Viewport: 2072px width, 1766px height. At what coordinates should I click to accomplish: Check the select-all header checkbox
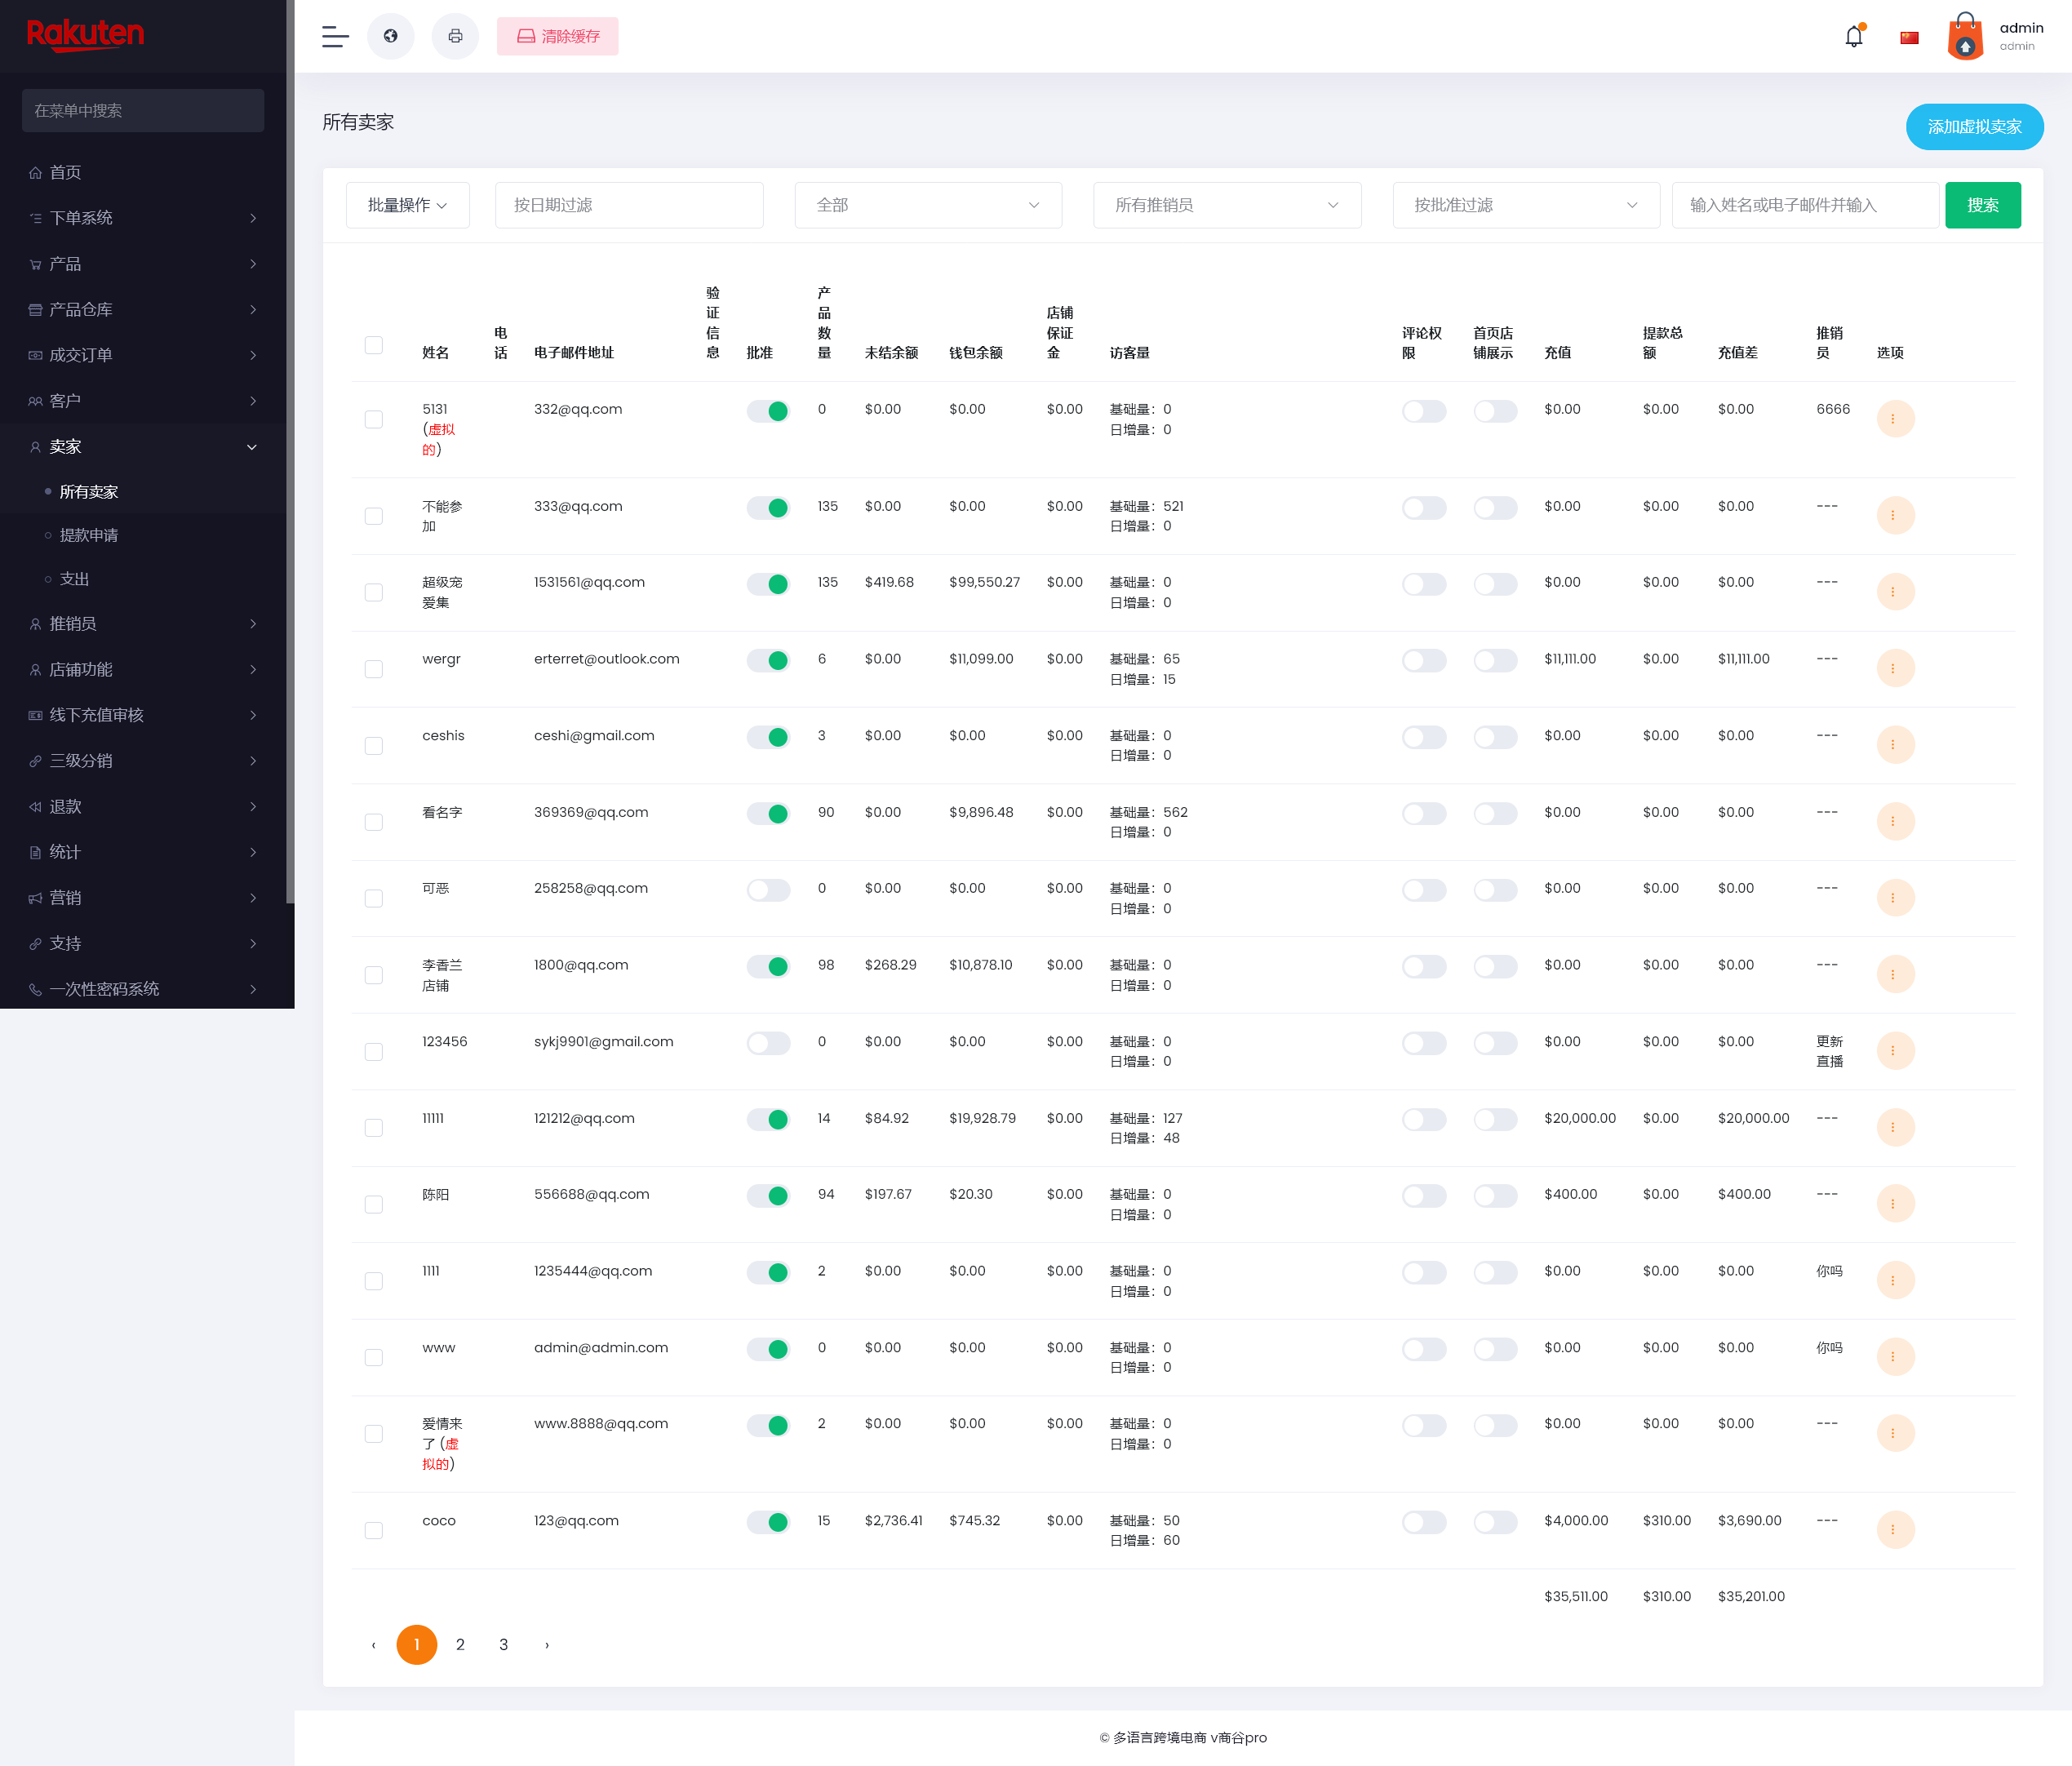pyautogui.click(x=374, y=345)
